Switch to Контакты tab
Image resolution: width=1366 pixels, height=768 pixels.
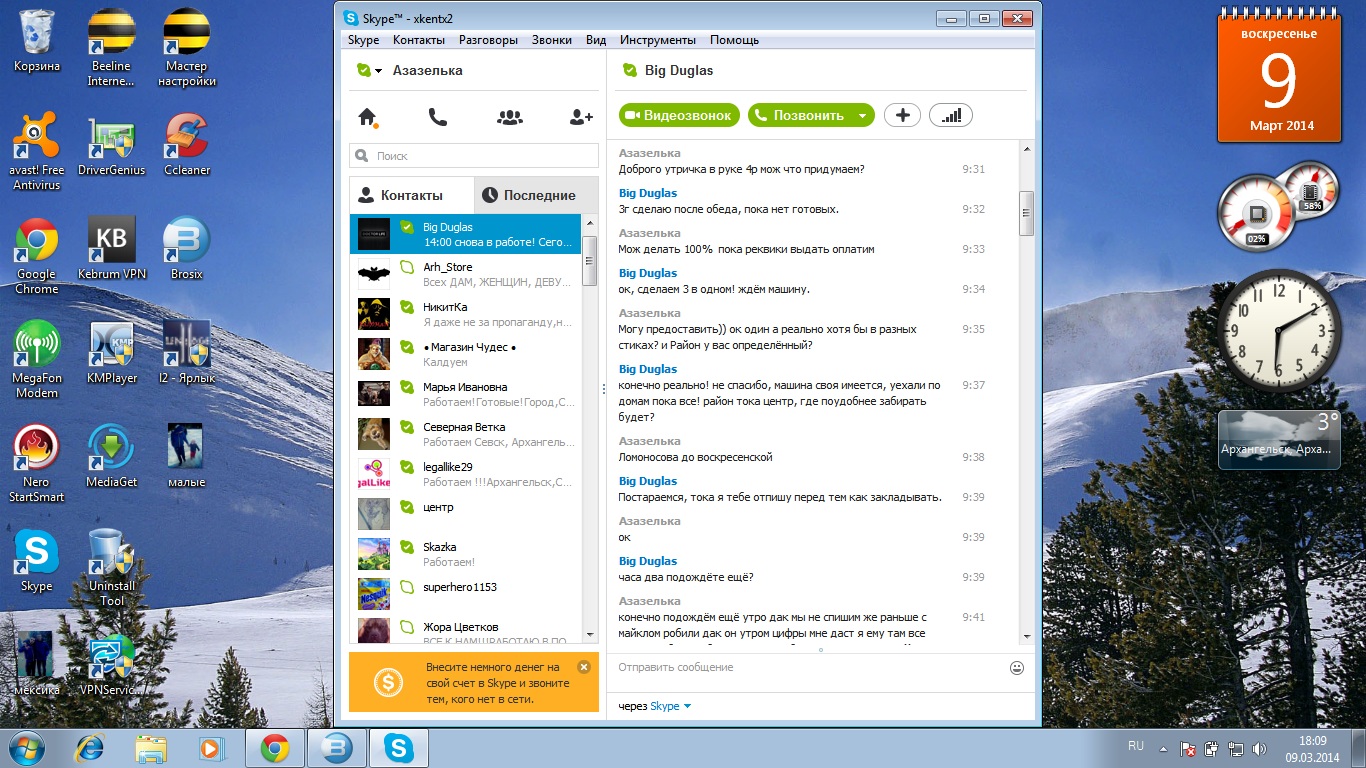411,195
